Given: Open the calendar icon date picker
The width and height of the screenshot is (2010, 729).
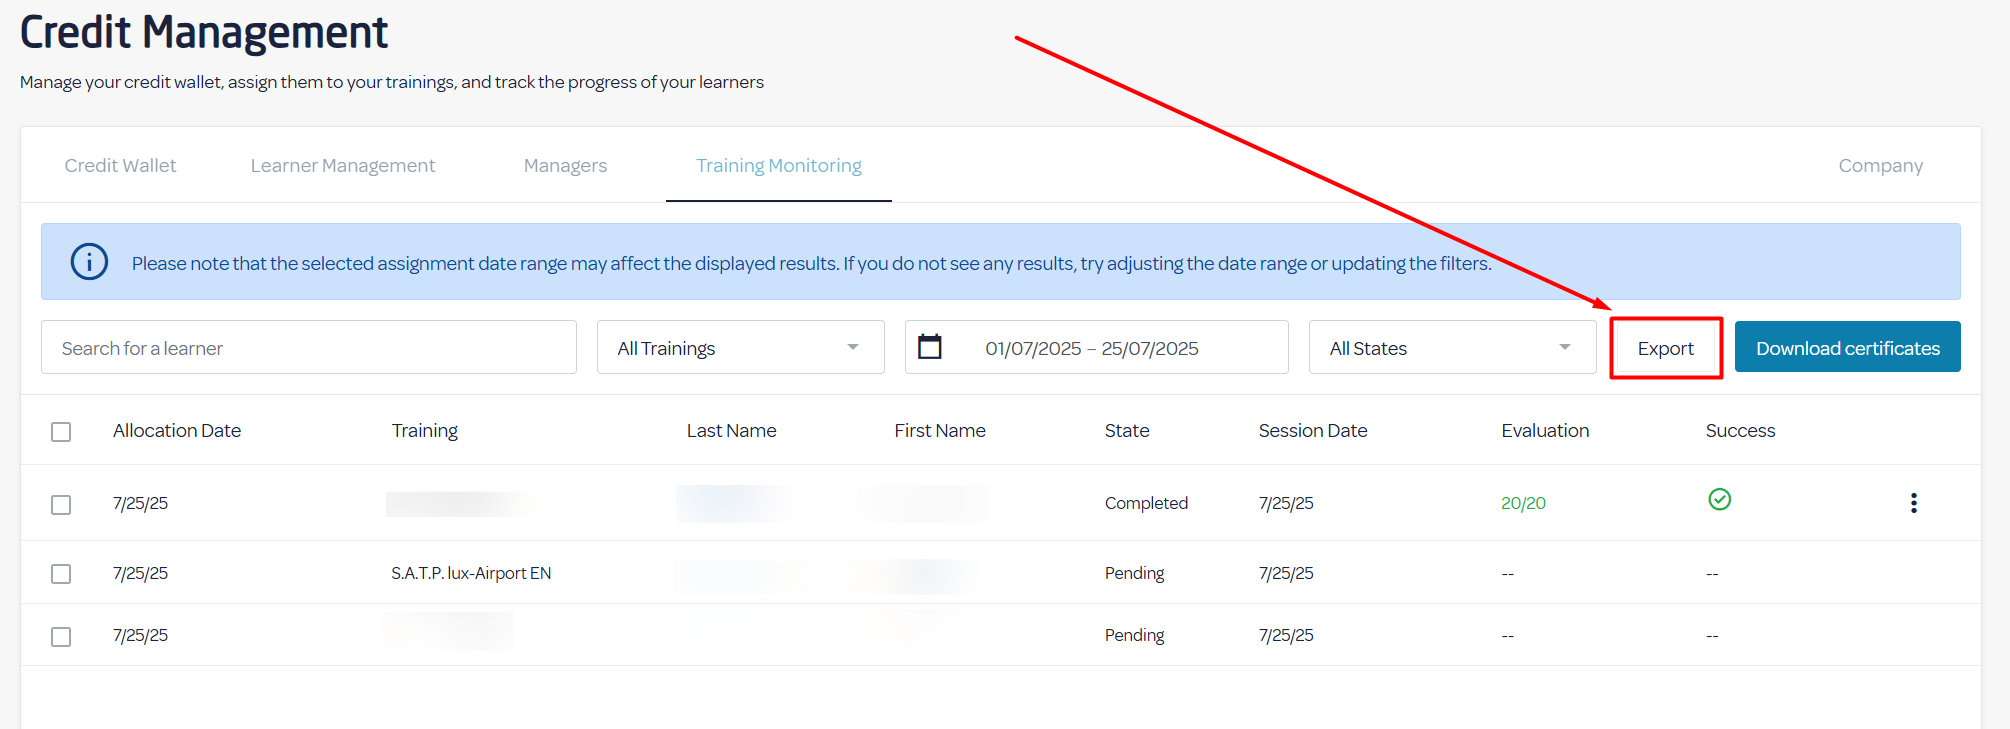Looking at the screenshot, I should click(930, 347).
